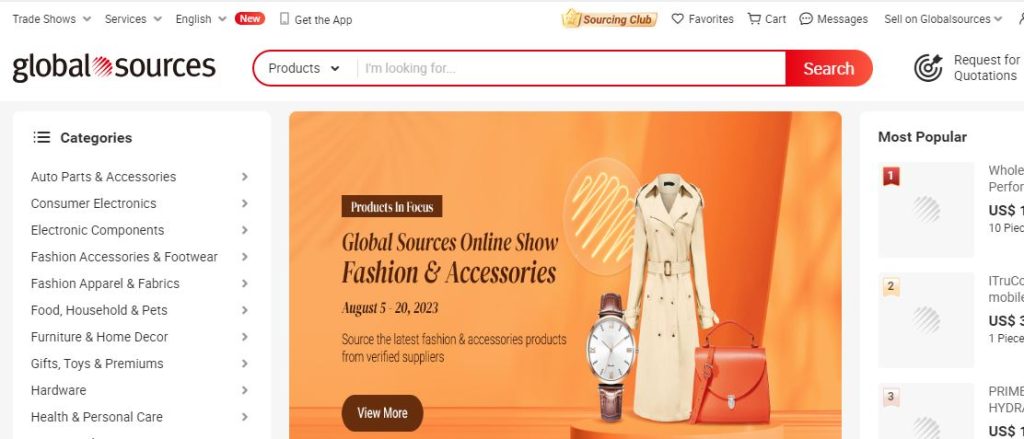Open the number 1 Most Popular thumbnail

click(x=925, y=210)
